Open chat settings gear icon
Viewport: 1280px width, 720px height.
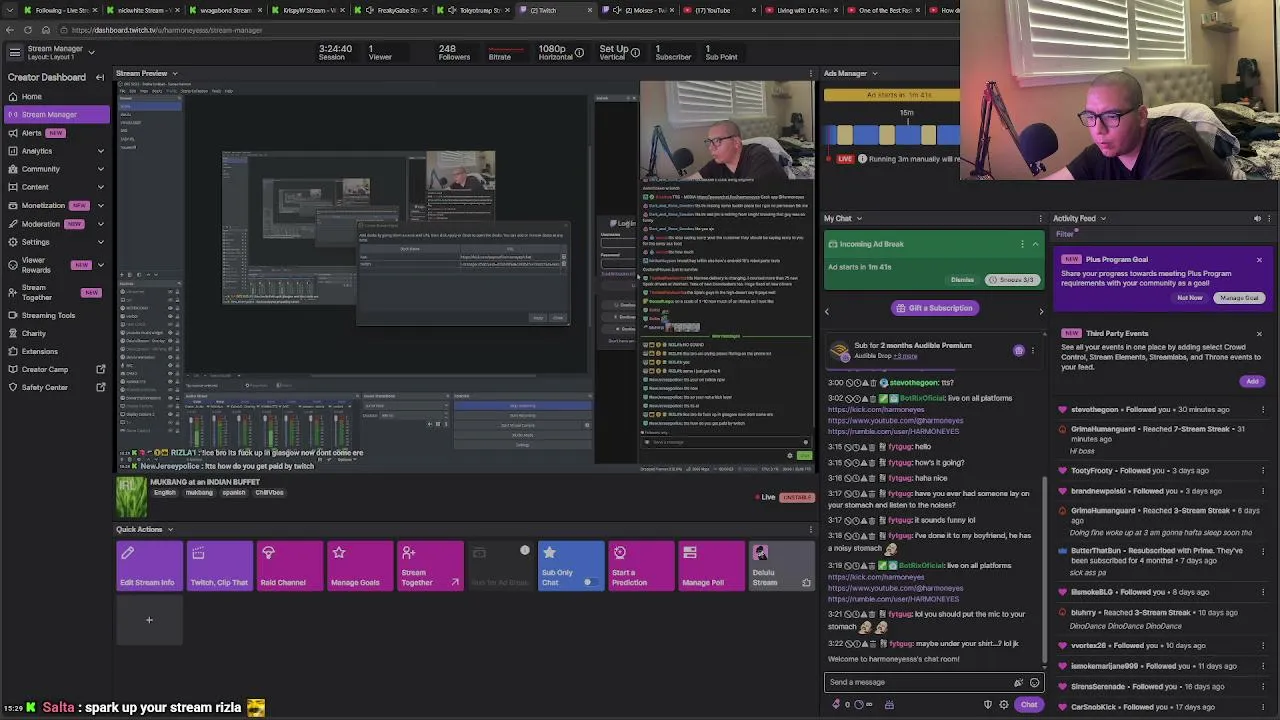click(x=1003, y=704)
